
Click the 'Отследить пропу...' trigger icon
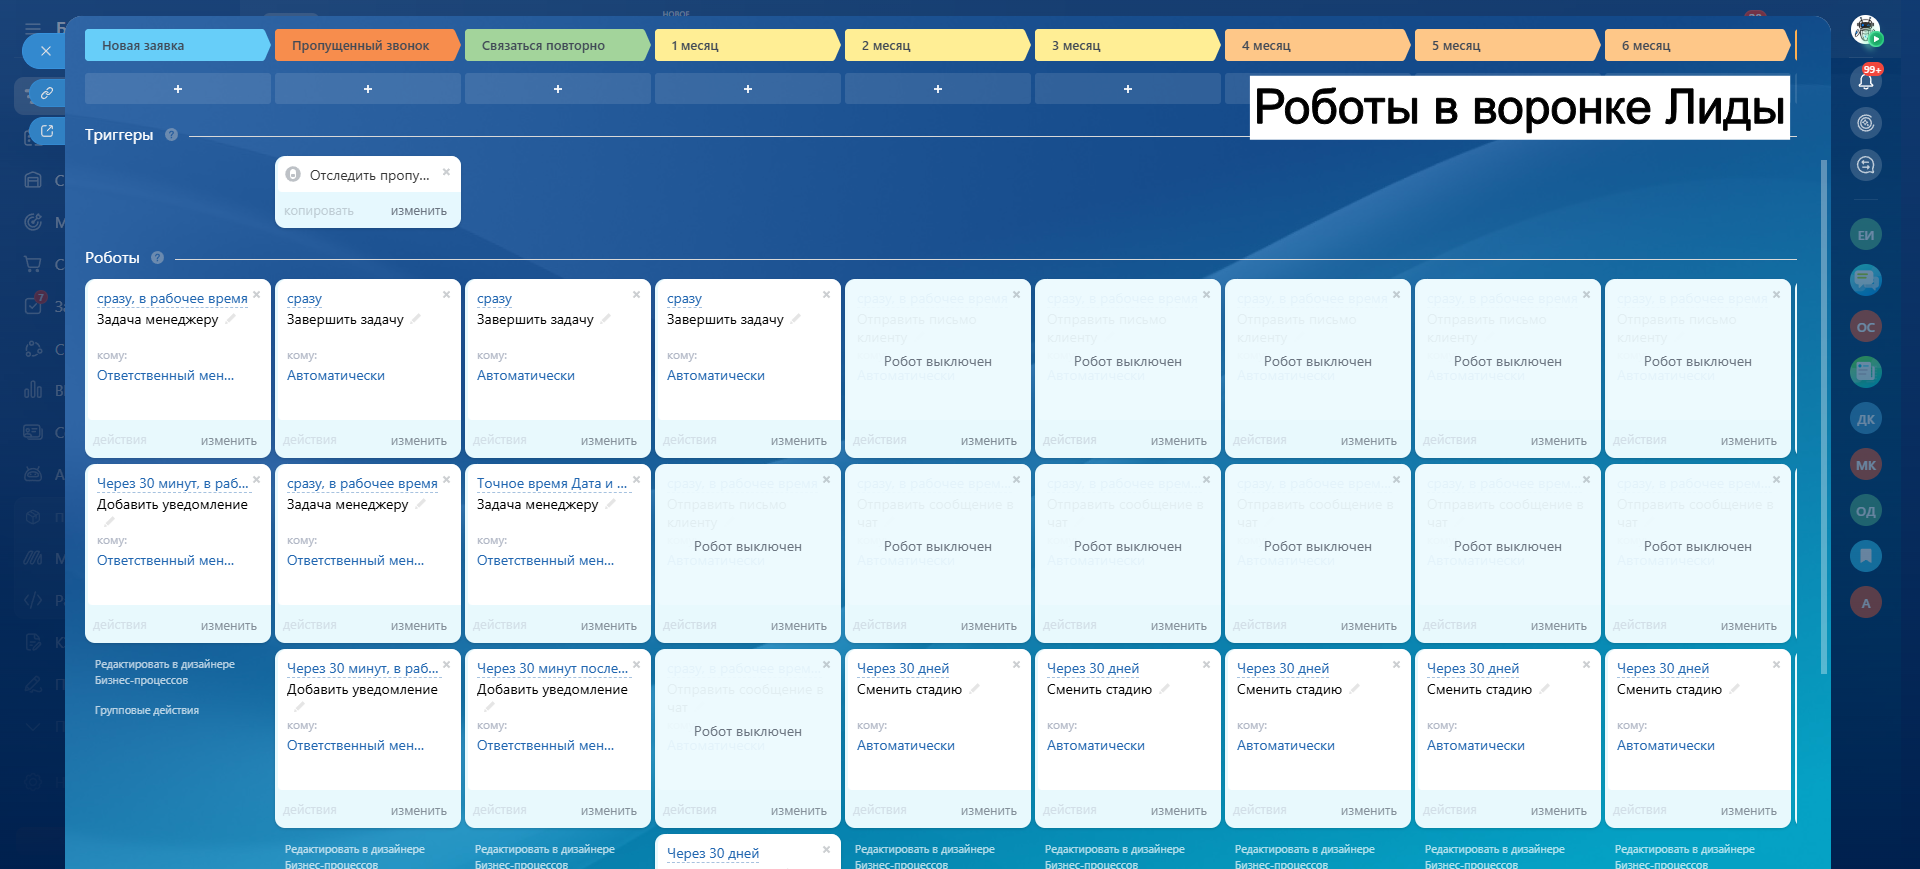point(293,175)
